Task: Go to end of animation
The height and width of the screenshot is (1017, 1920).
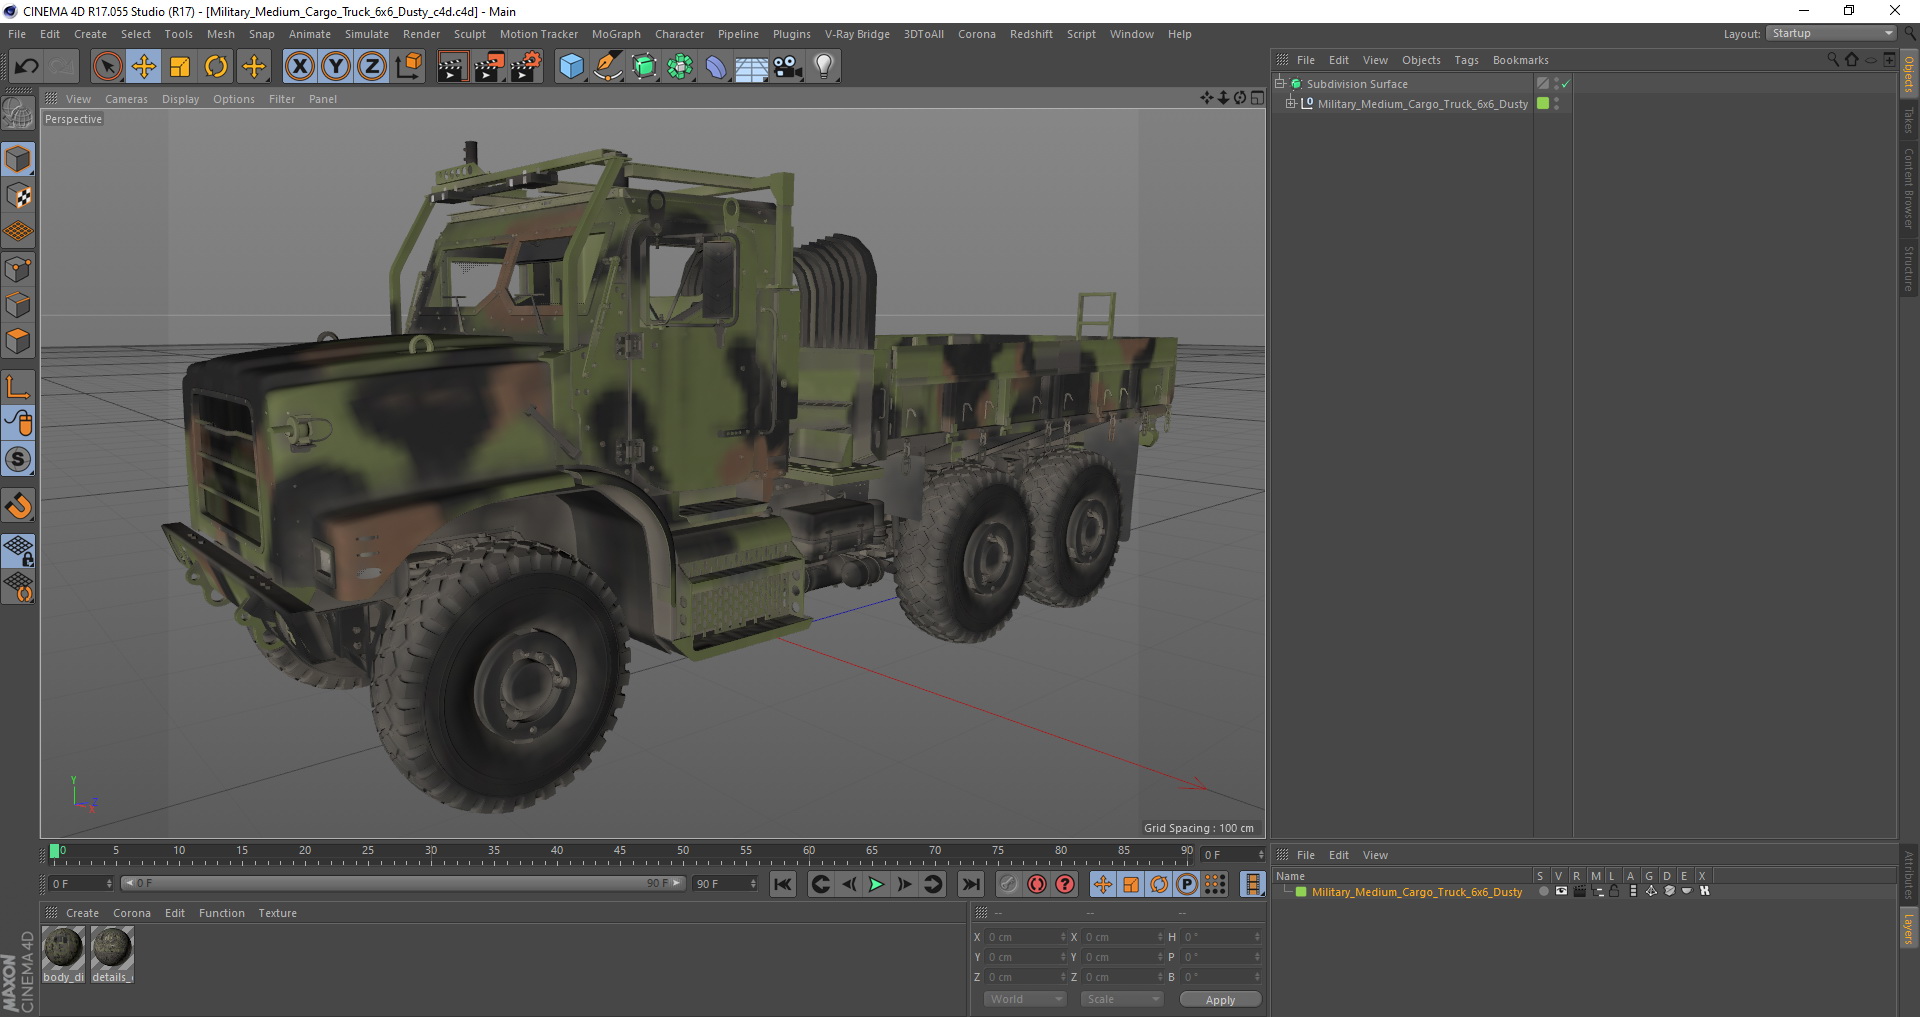Action: tap(970, 884)
